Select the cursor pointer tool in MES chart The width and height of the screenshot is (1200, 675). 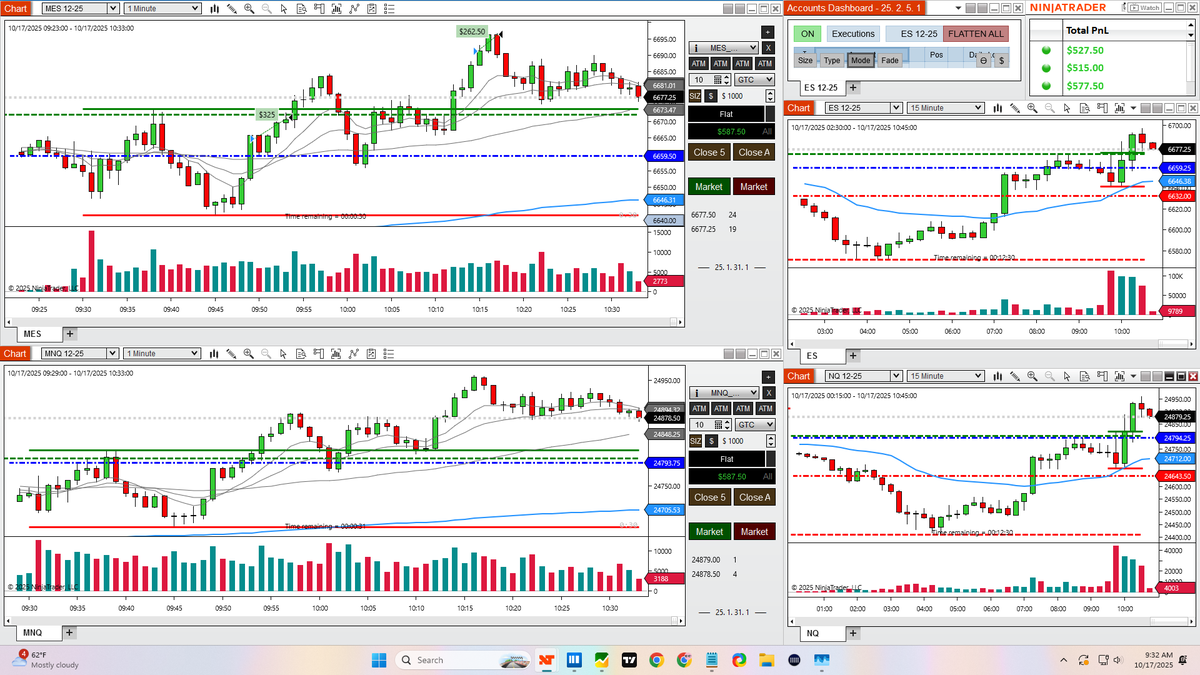coord(284,8)
